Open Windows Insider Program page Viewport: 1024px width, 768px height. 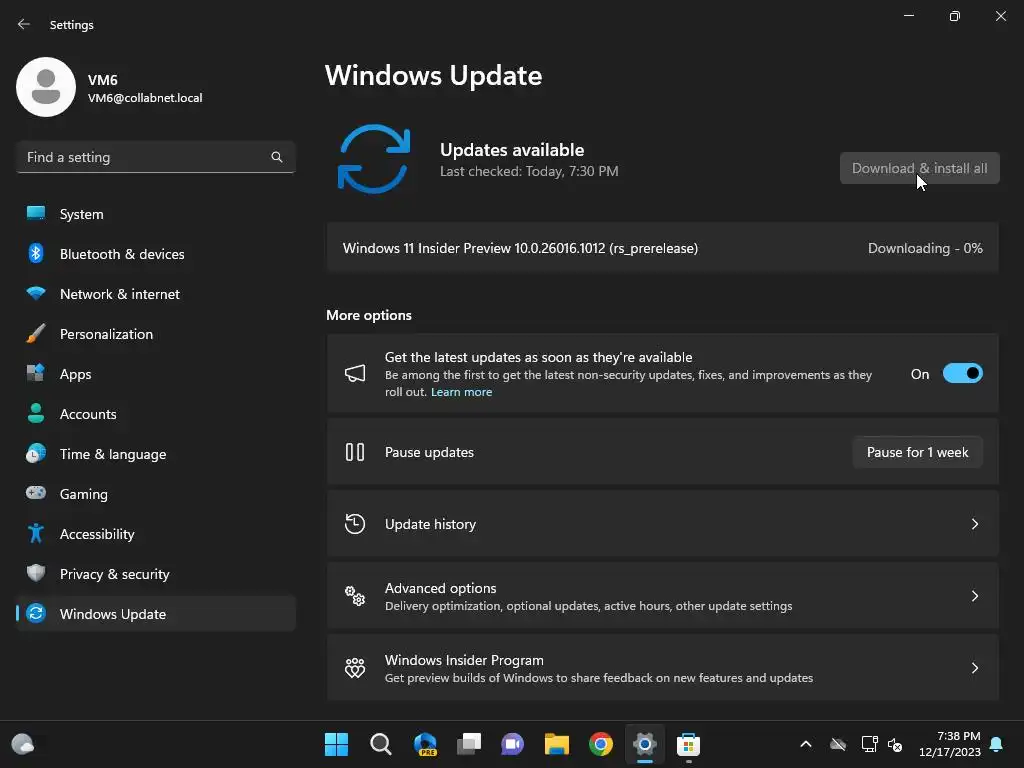(662, 667)
